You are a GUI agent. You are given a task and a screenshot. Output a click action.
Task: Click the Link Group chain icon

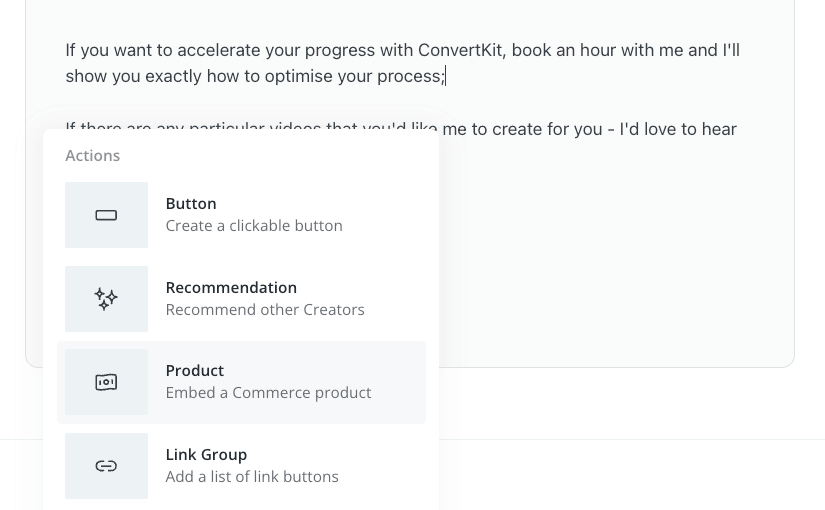click(x=106, y=466)
